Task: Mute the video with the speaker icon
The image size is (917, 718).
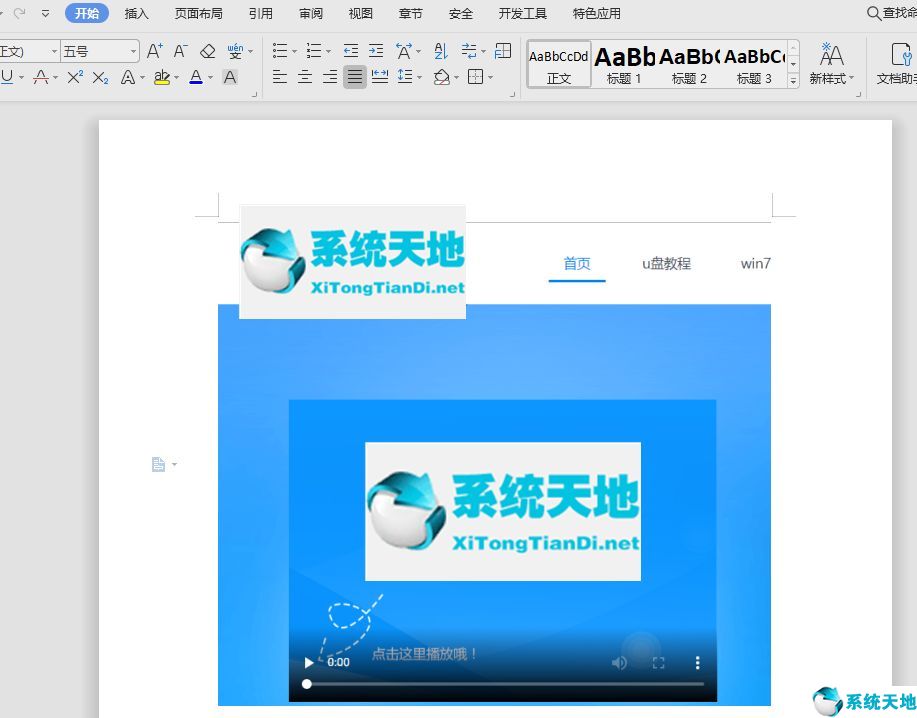Action: (619, 662)
